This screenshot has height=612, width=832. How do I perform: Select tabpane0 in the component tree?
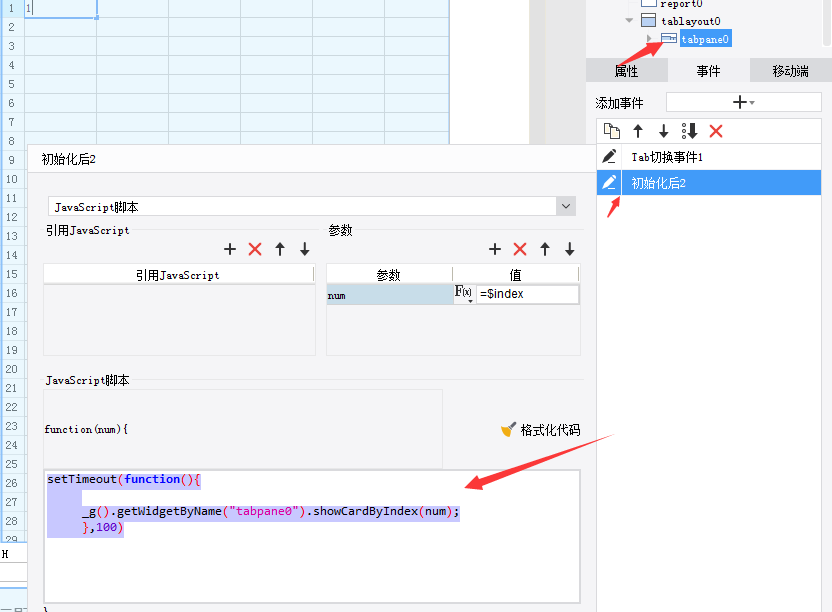(705, 39)
